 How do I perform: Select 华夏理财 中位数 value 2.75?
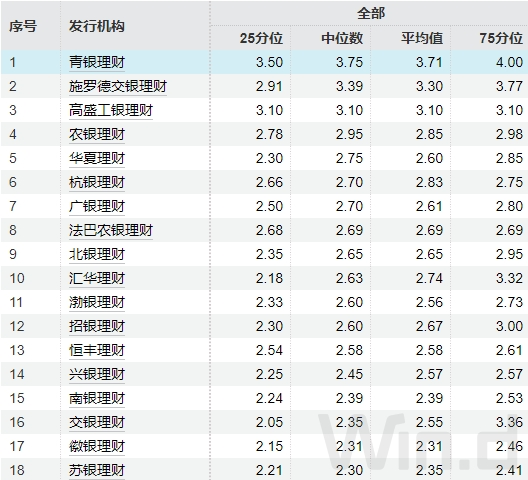(350, 158)
